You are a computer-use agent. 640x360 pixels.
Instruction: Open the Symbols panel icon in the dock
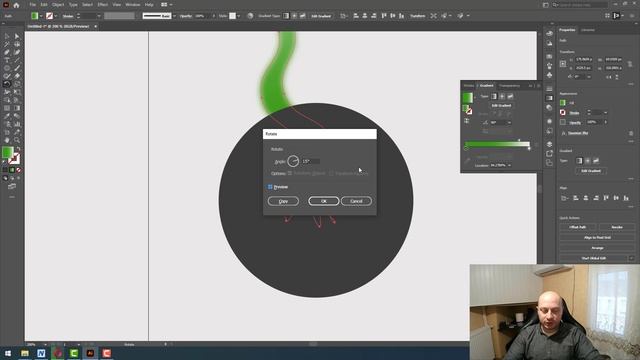549,75
